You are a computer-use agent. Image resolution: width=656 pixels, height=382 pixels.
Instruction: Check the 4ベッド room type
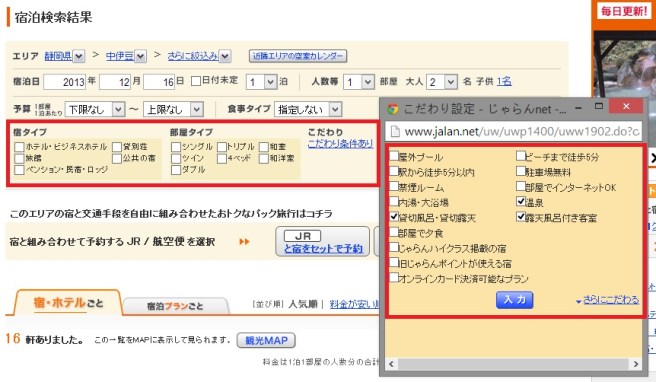[222, 158]
